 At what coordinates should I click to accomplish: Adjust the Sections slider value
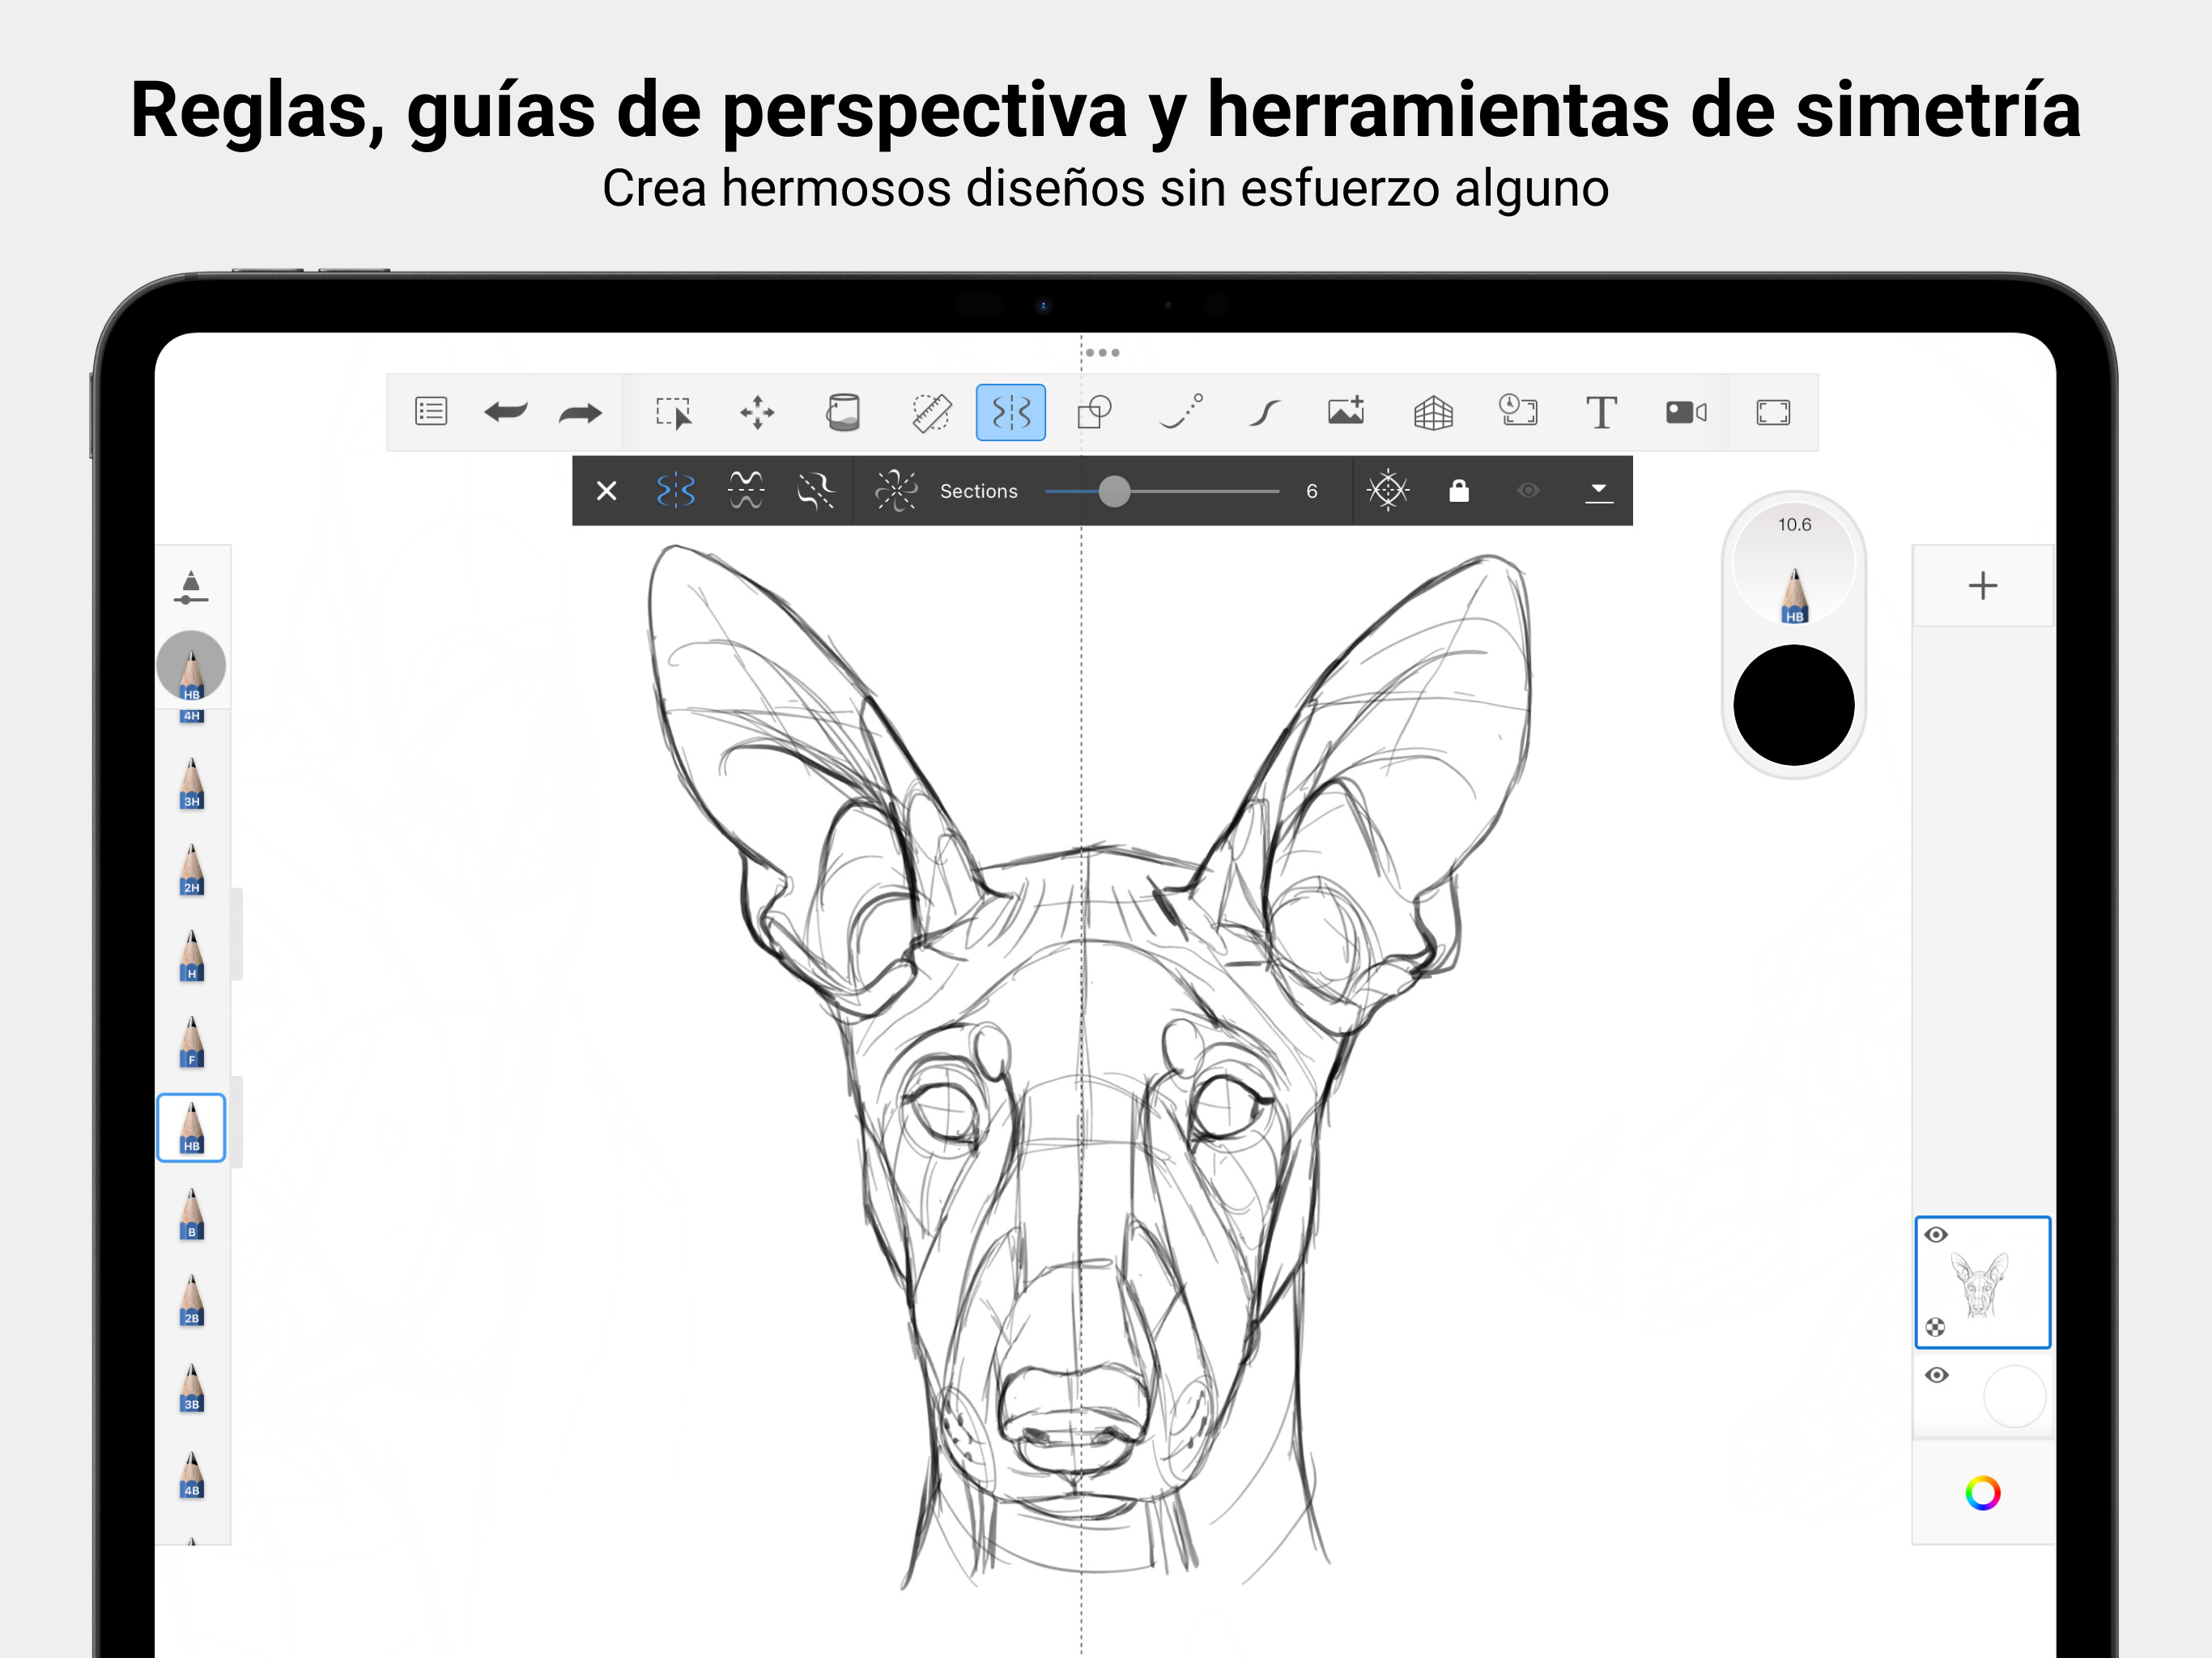pos(1115,491)
